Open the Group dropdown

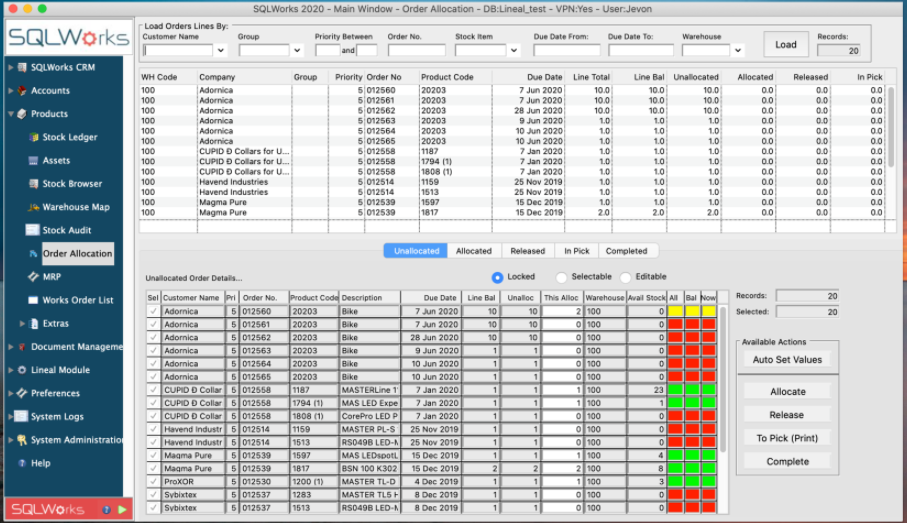point(297,50)
